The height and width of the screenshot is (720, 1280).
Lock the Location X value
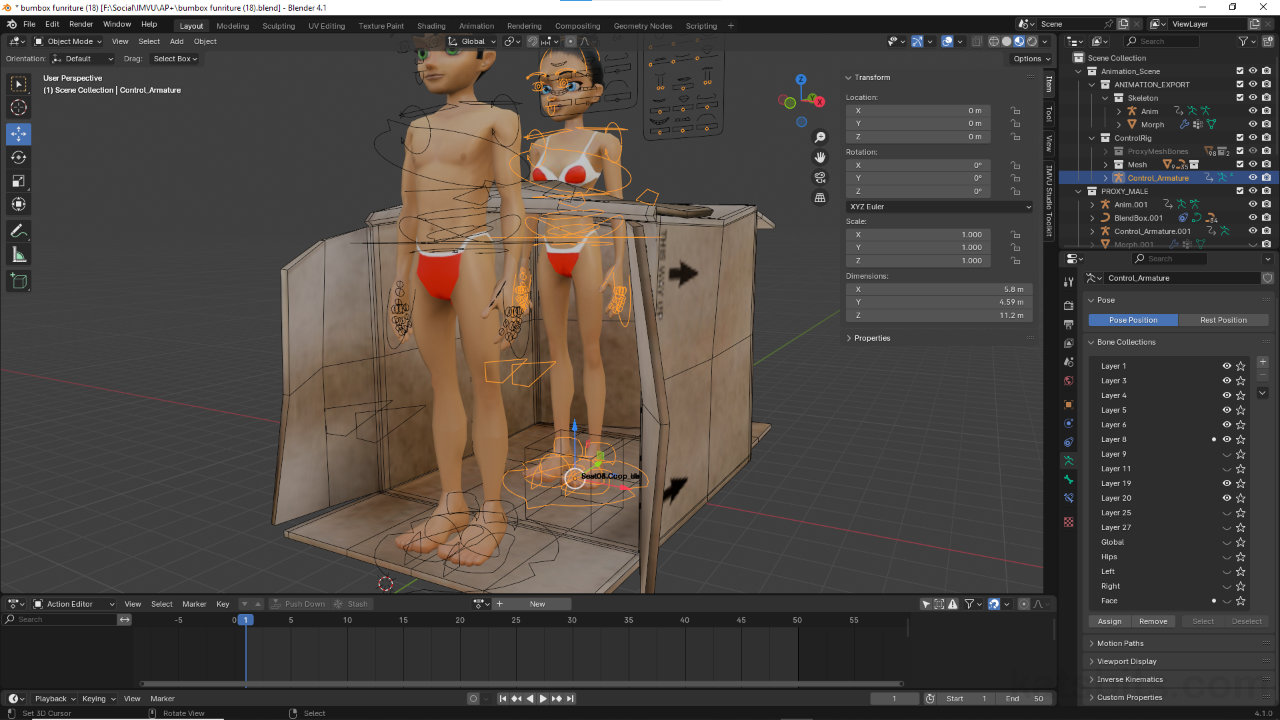coord(1015,110)
